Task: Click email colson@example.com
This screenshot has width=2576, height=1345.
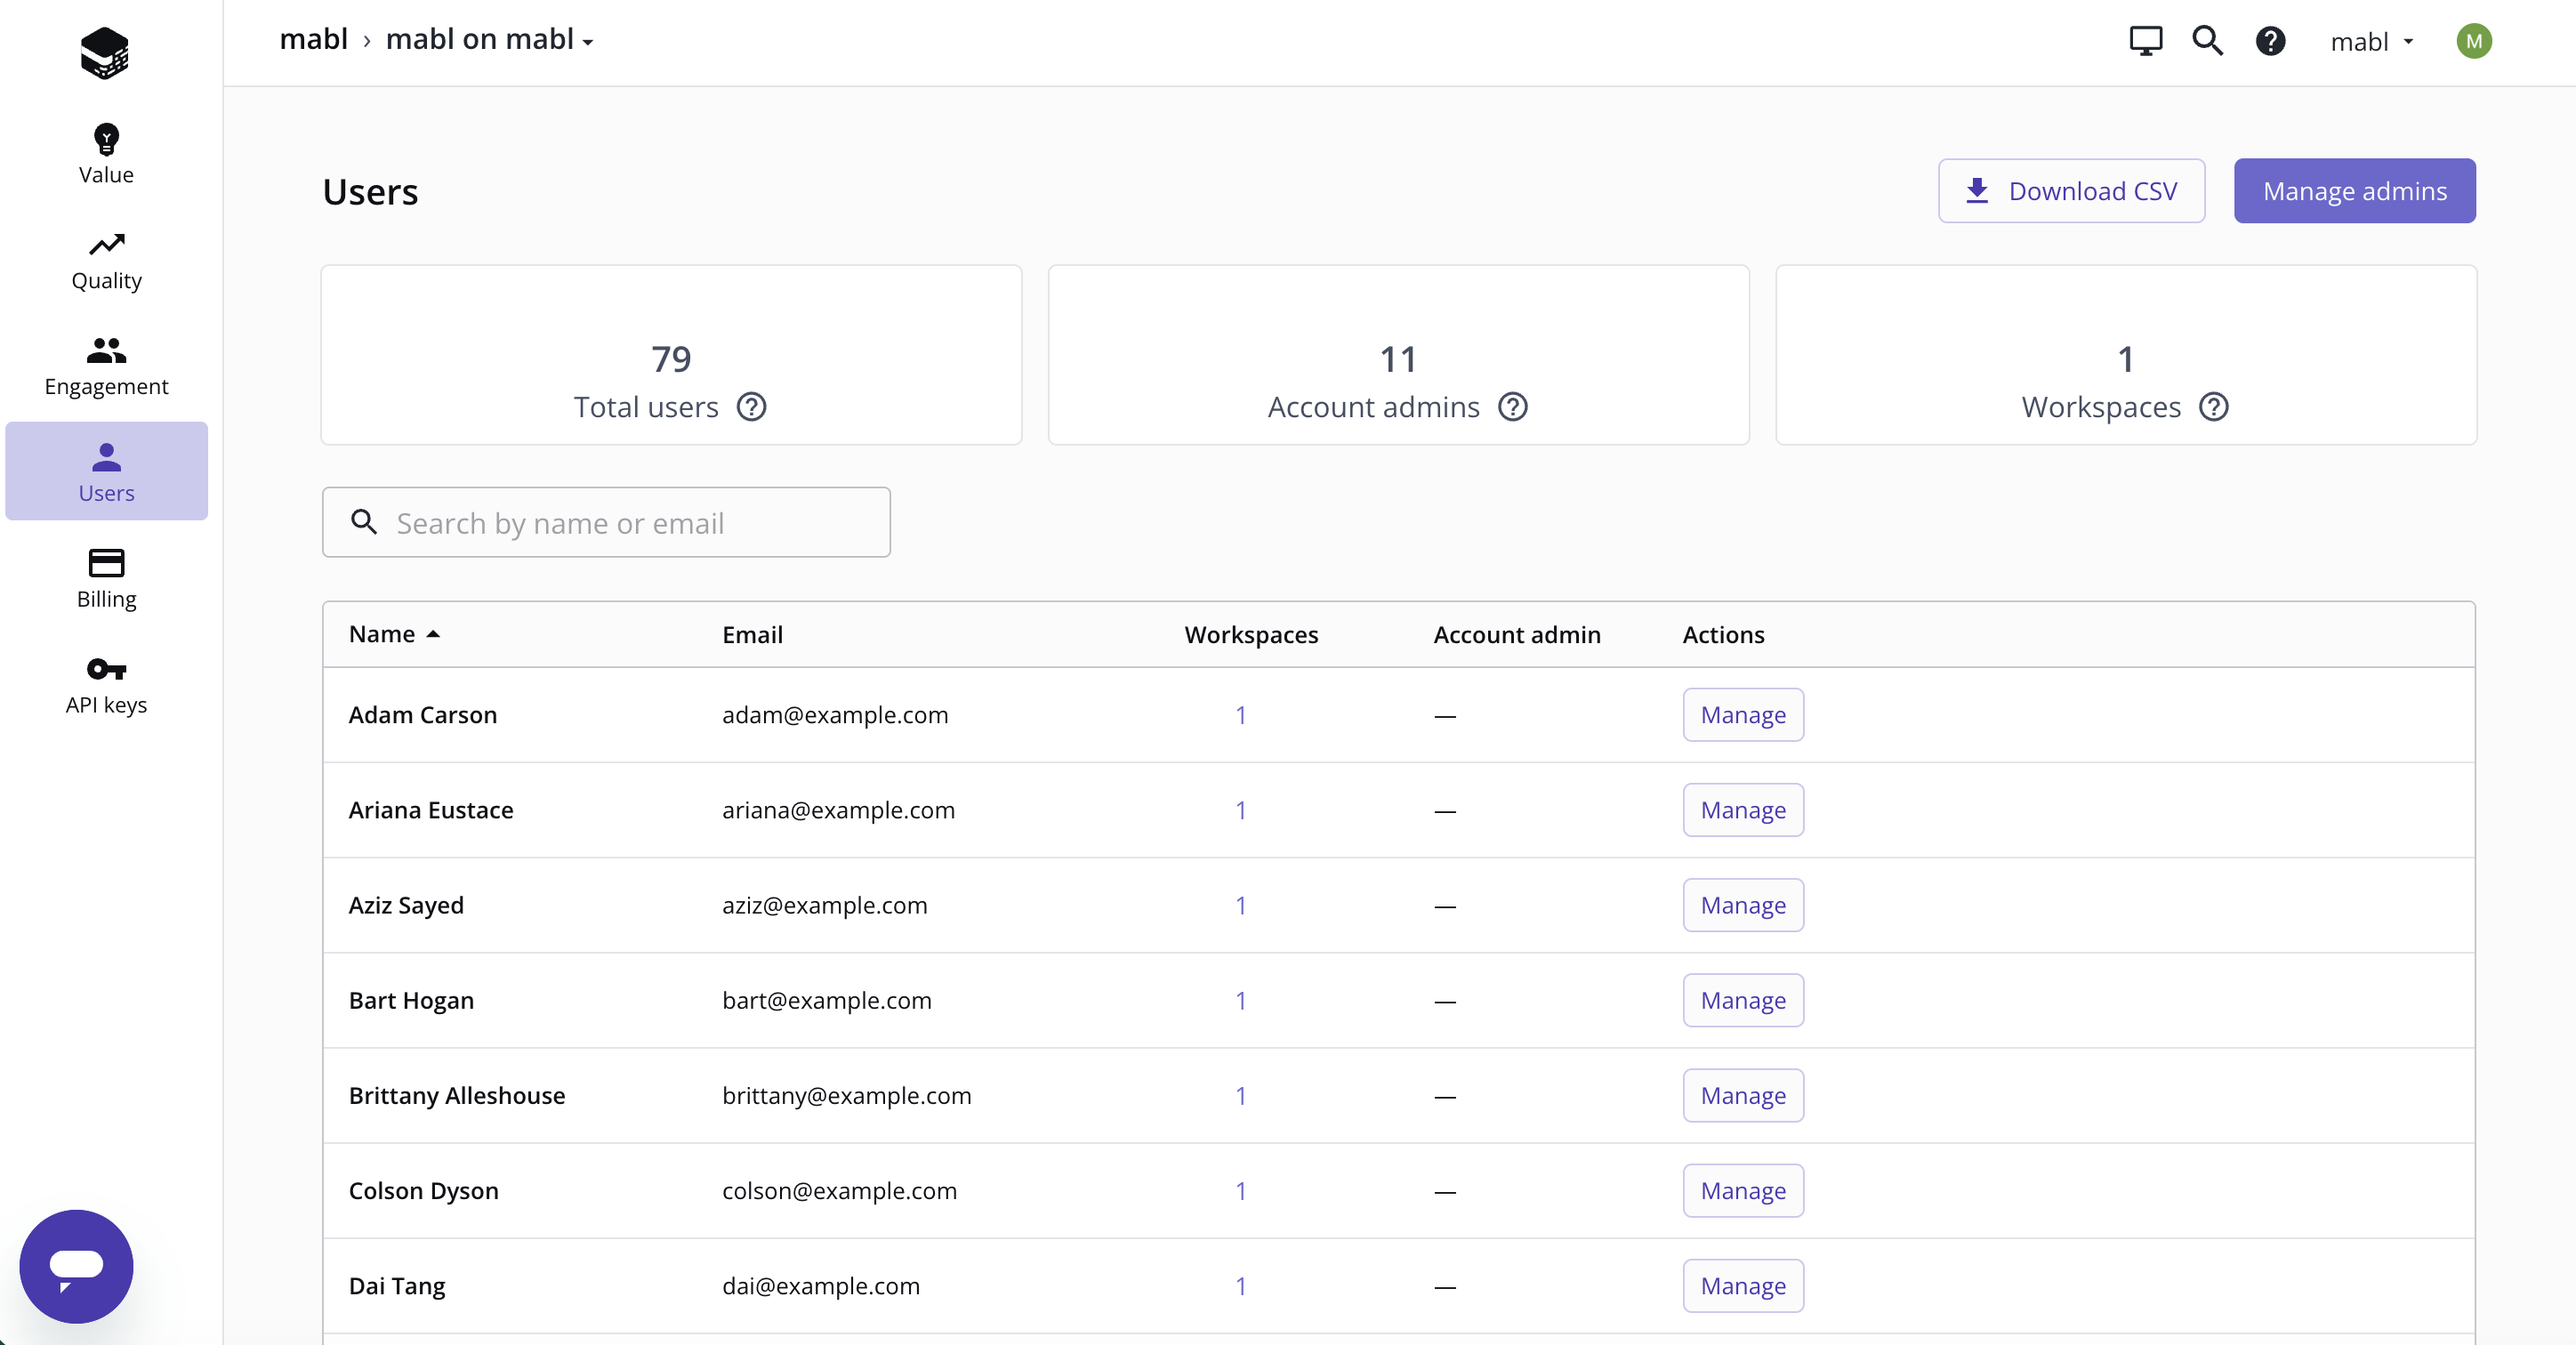Action: [839, 1190]
